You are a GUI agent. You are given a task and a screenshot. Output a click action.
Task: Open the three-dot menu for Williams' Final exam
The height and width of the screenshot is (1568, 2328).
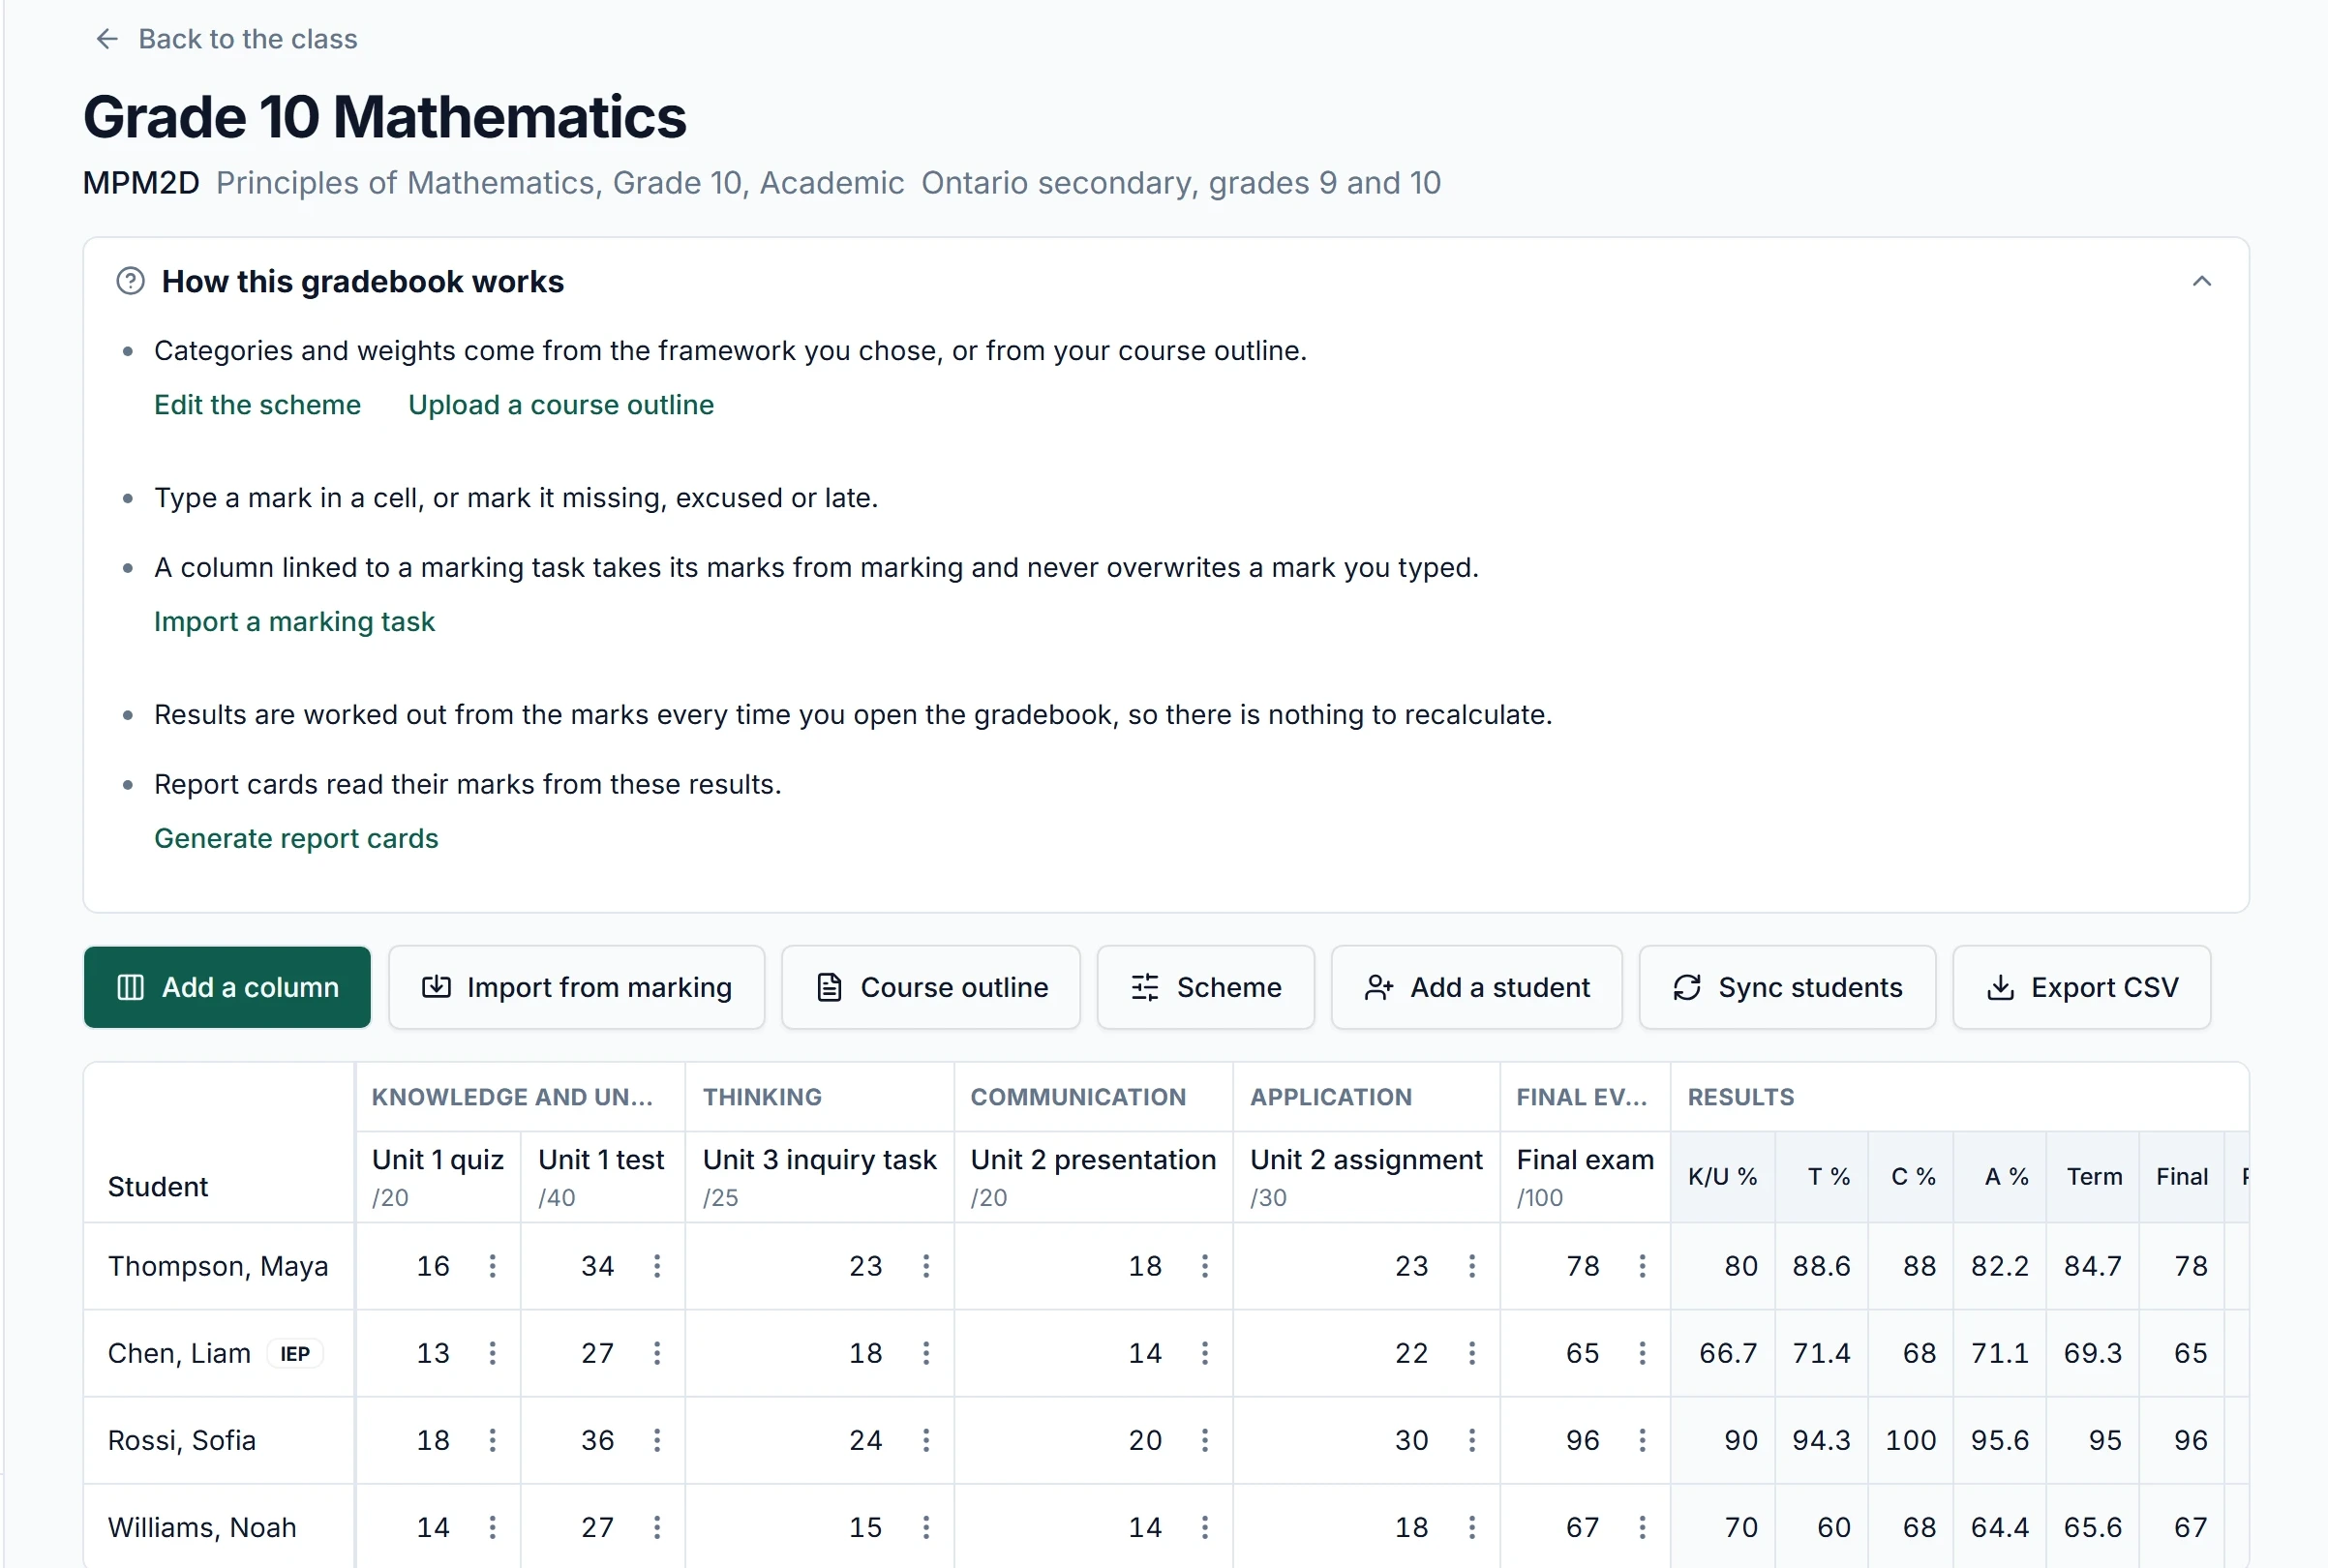(x=1642, y=1527)
